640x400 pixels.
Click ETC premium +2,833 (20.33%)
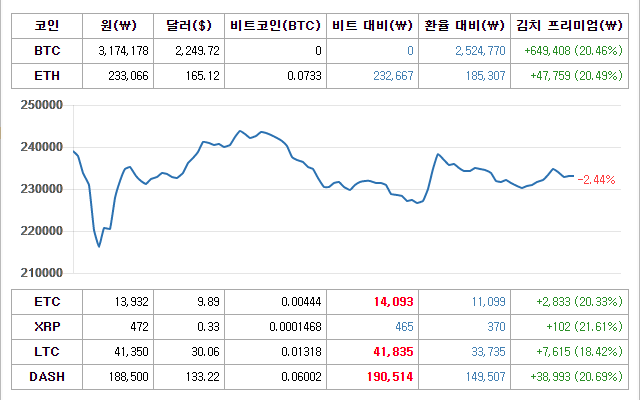[579, 302]
